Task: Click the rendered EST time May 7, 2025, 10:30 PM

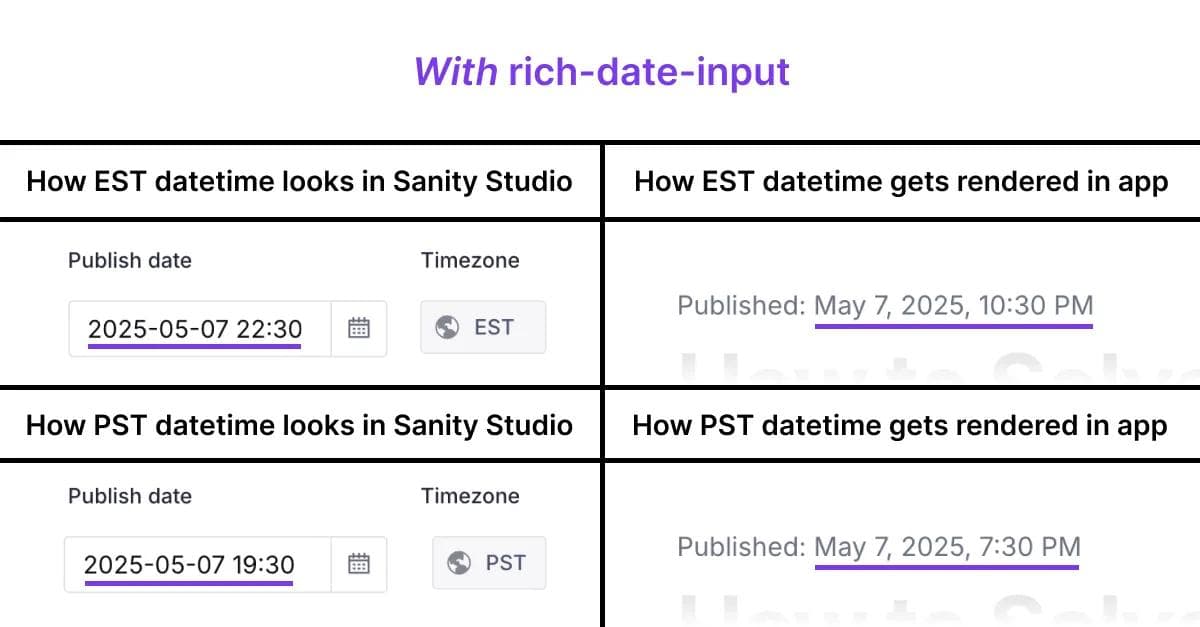Action: coord(953,306)
